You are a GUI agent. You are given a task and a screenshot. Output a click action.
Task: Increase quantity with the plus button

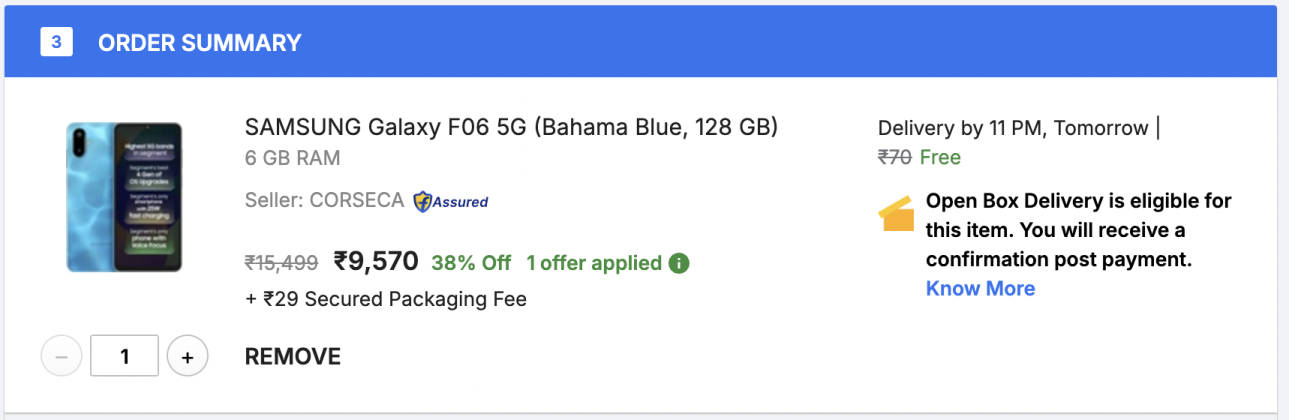click(x=187, y=356)
